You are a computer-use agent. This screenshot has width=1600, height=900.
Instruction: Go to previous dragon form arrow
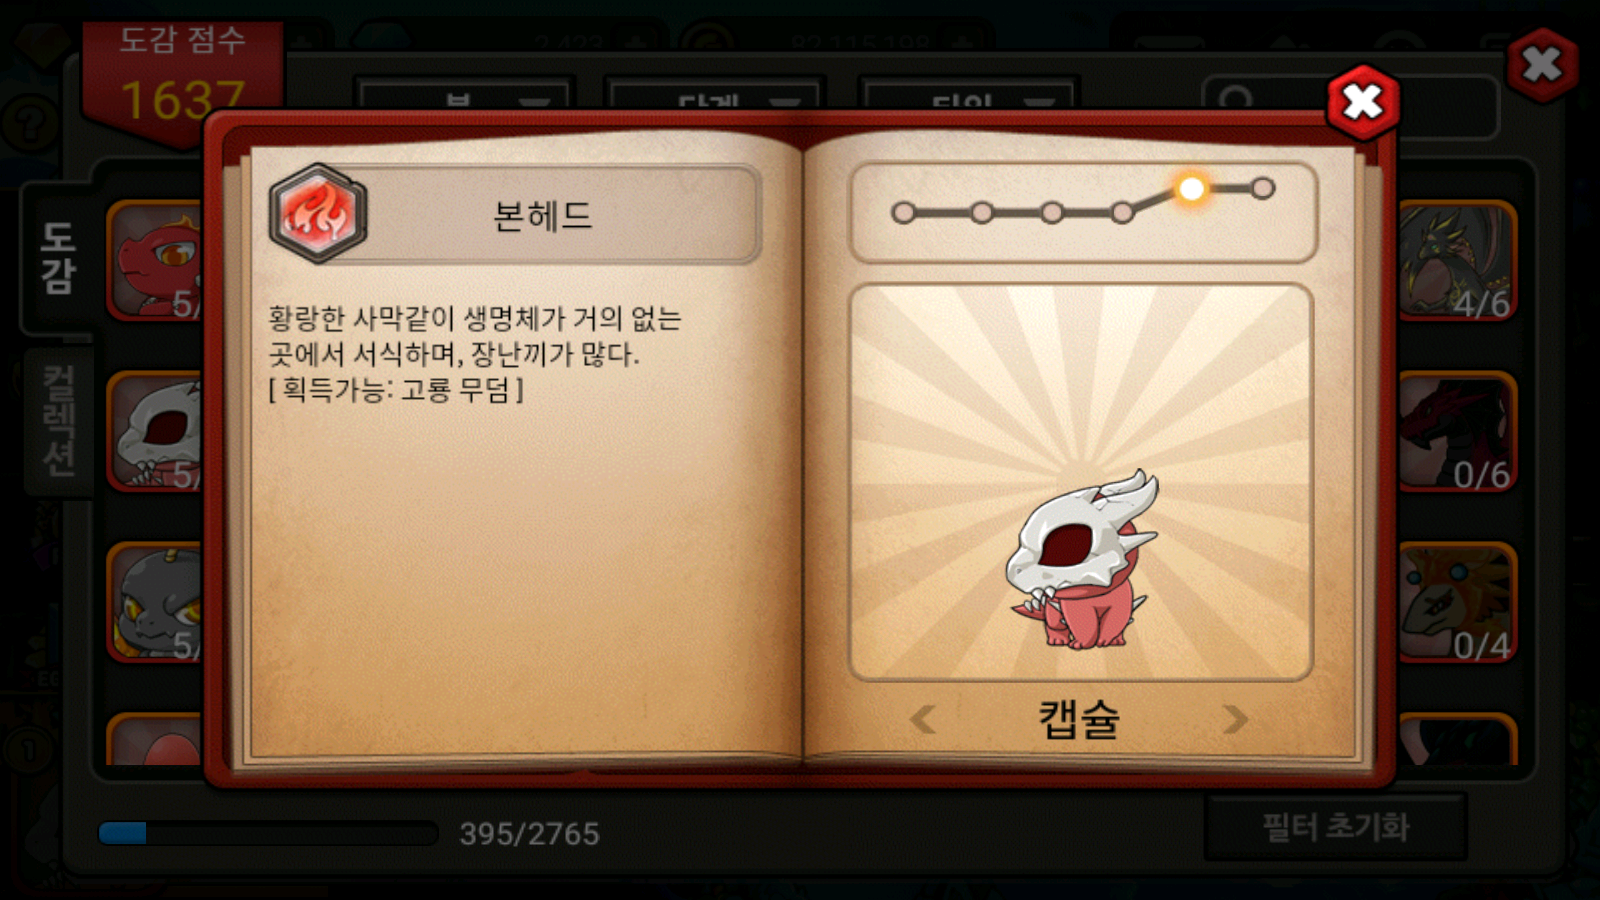coord(923,718)
